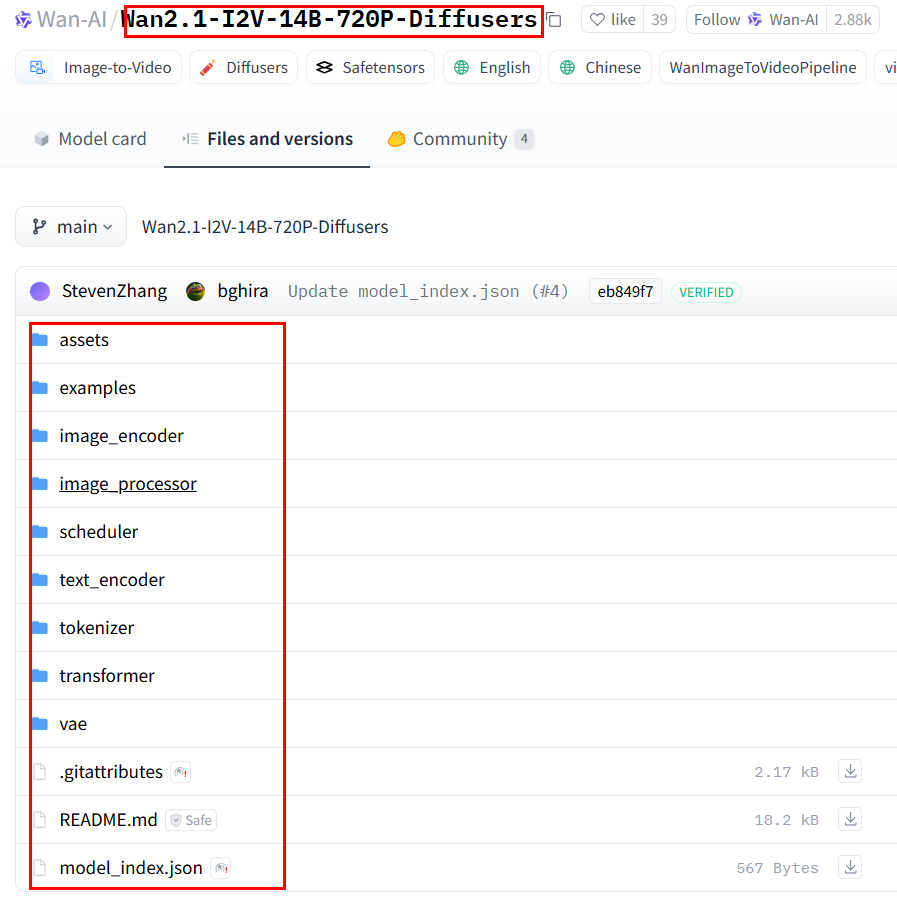Click the heart like button
897x898 pixels.
pos(612,20)
